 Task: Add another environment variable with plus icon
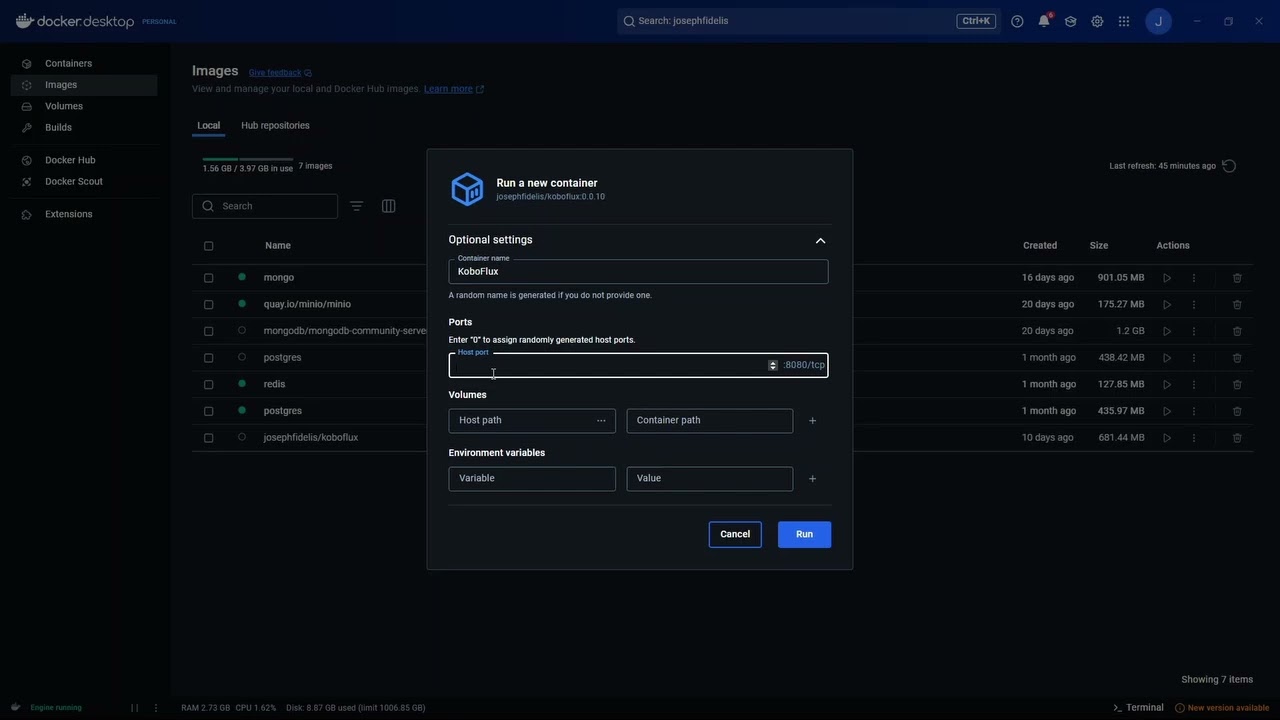812,479
